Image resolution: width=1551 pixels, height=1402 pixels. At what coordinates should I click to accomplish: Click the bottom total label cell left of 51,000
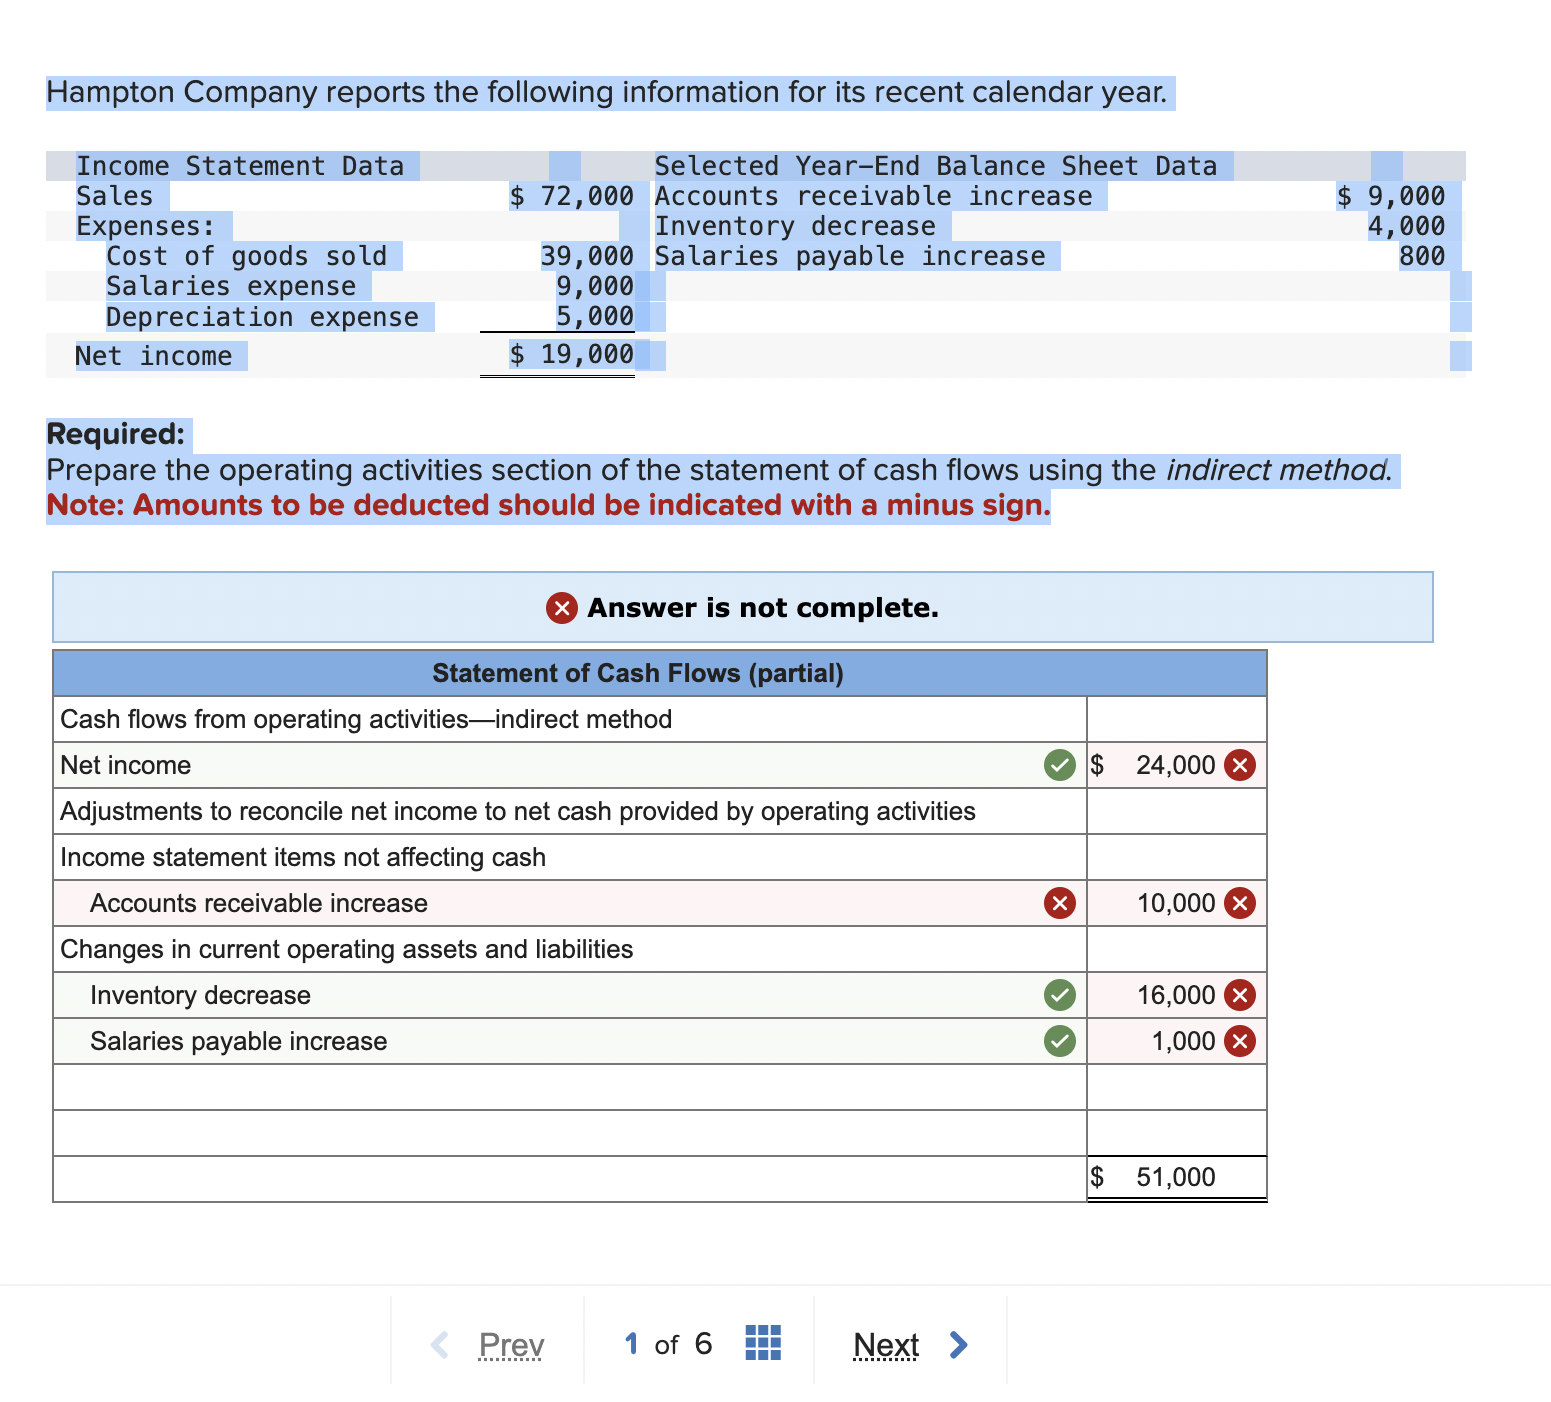(x=570, y=1179)
